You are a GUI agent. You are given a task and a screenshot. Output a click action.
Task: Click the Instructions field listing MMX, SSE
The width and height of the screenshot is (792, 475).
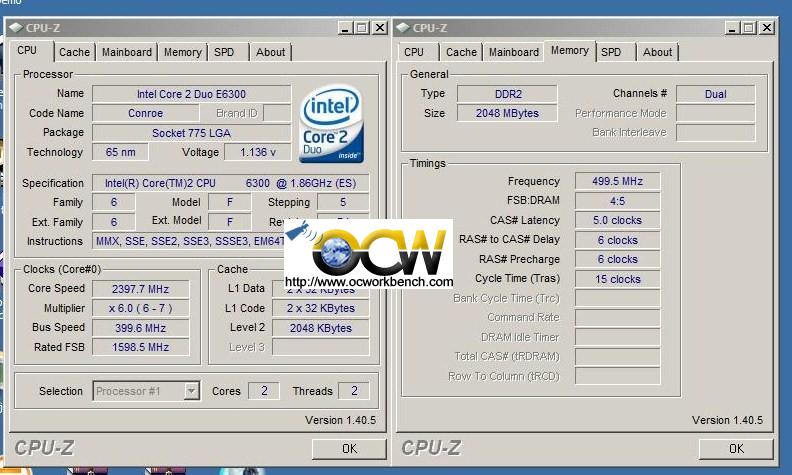point(188,241)
